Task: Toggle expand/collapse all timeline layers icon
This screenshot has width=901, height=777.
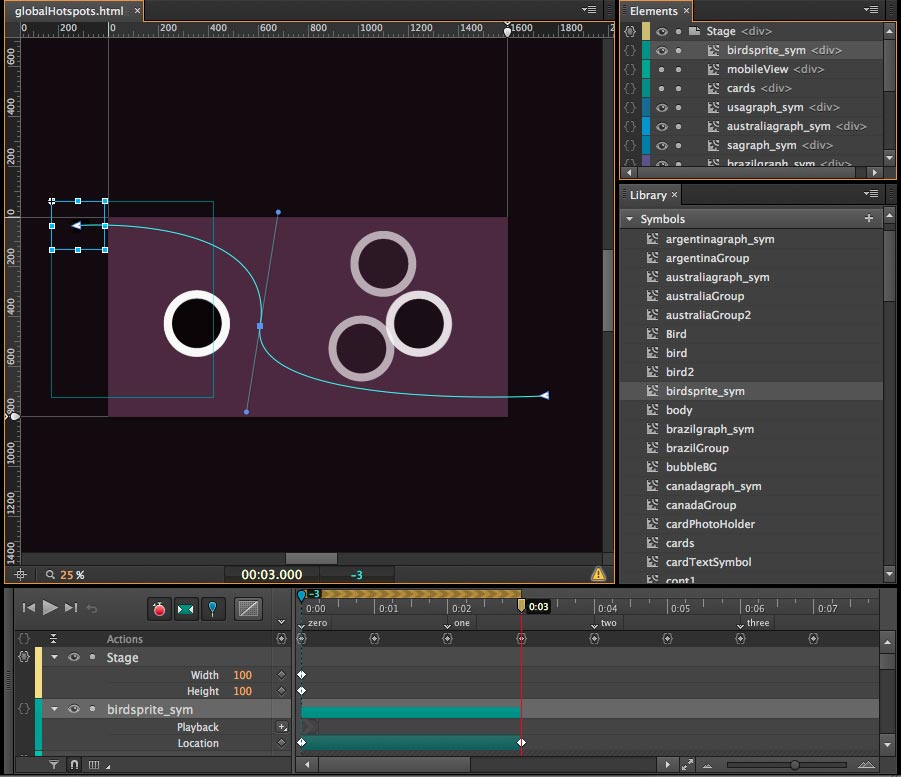Action: [53, 638]
